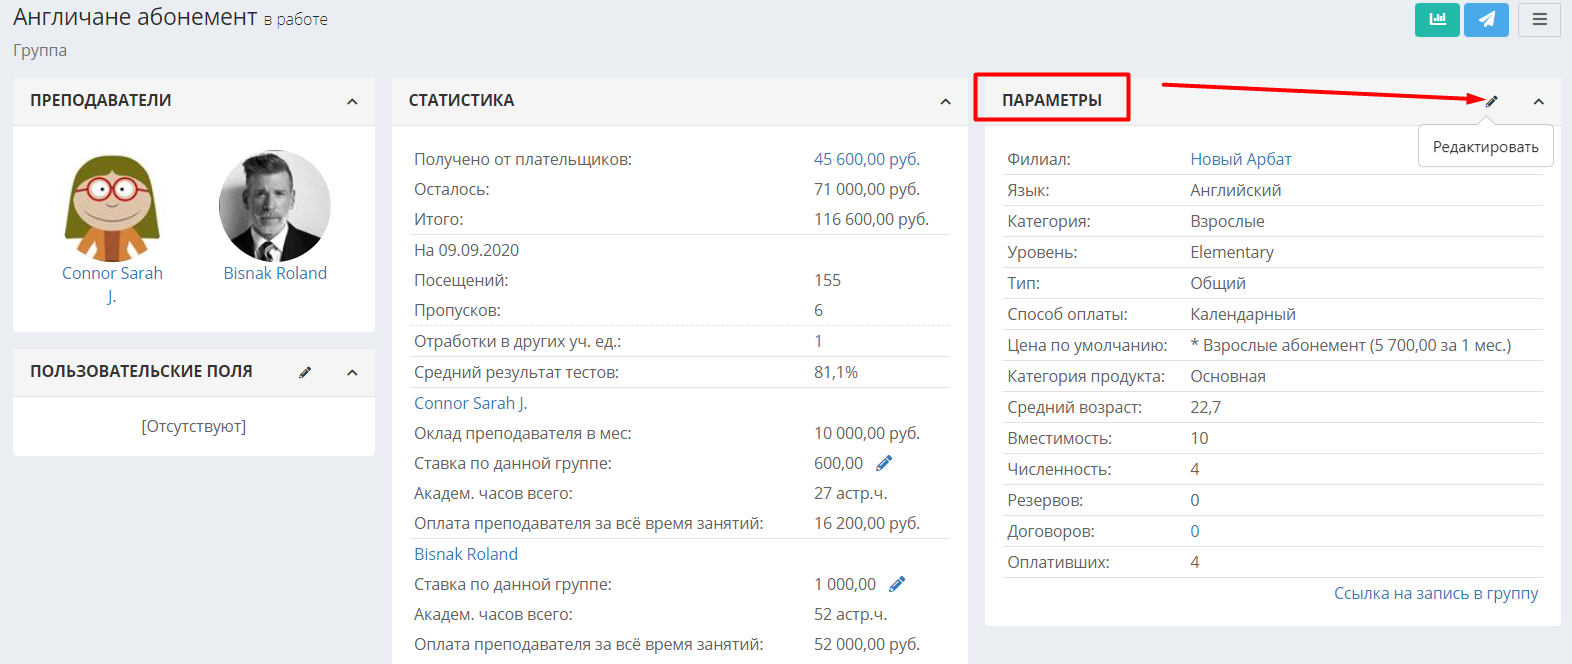Viewport: 1572px width, 664px height.
Task: Open the 45 600,00 руб. received amount link
Action: pos(867,159)
